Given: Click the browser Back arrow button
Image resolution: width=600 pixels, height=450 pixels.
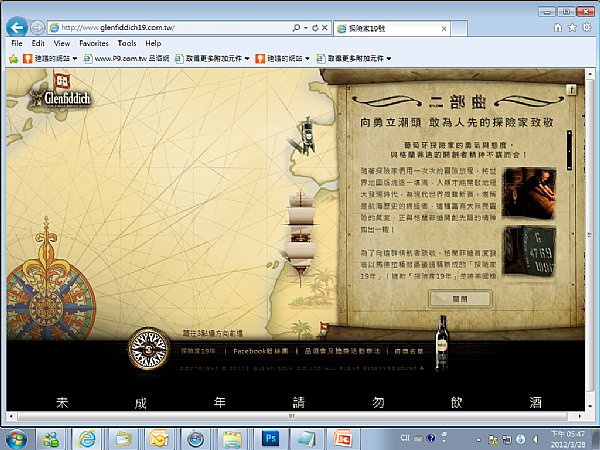Looking at the screenshot, I should tap(17, 28).
